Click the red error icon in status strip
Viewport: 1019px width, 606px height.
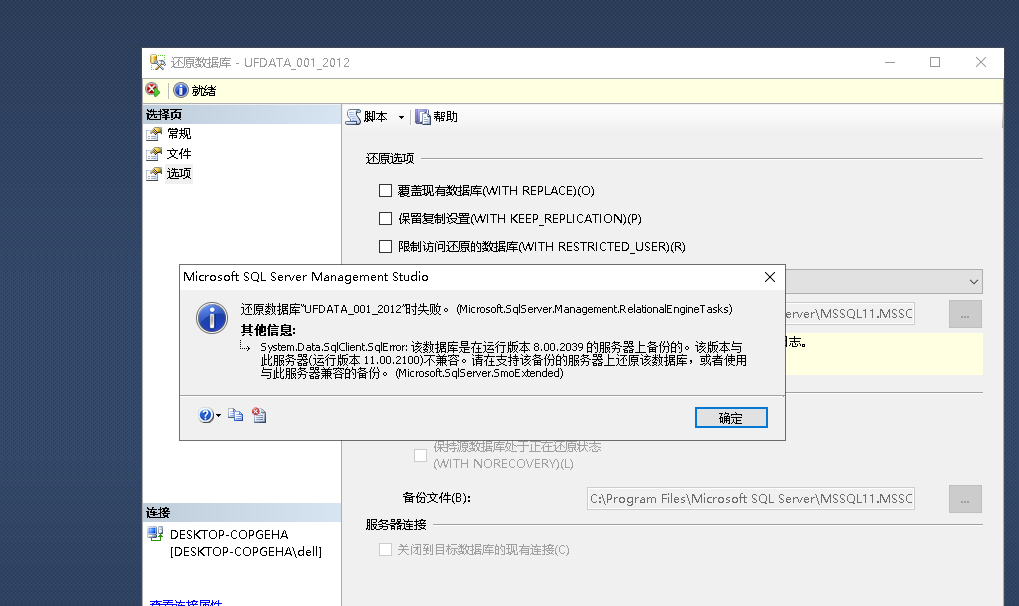(153, 90)
